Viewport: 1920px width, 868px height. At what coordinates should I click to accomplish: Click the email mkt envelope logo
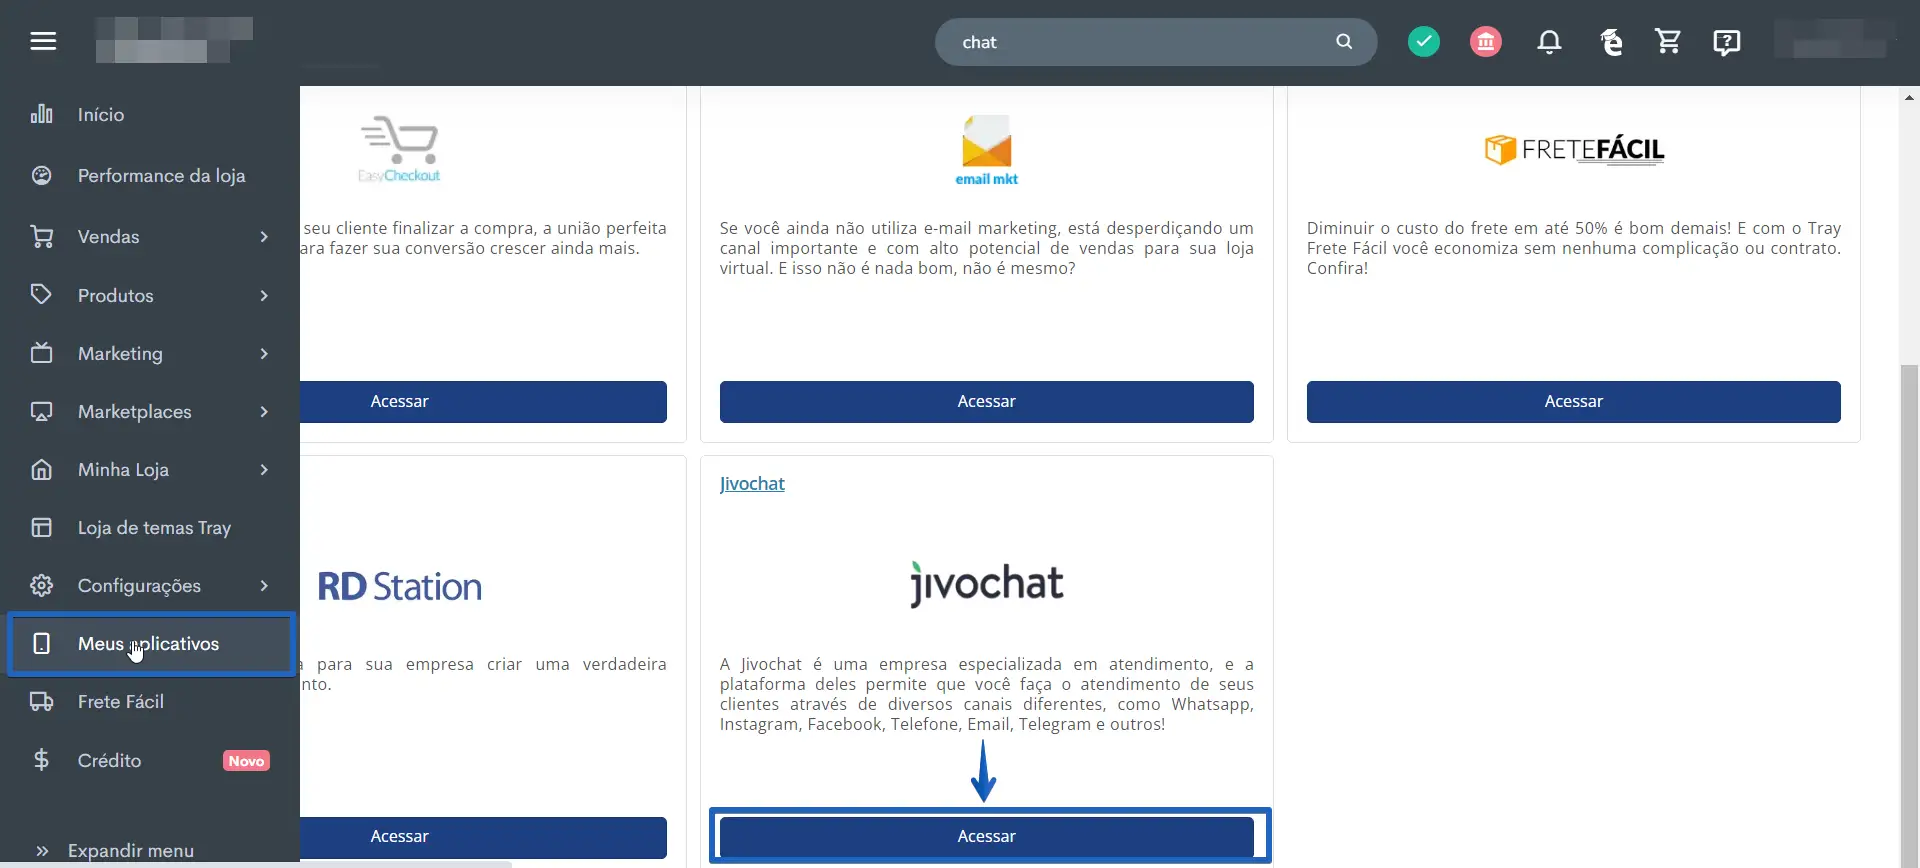click(986, 150)
